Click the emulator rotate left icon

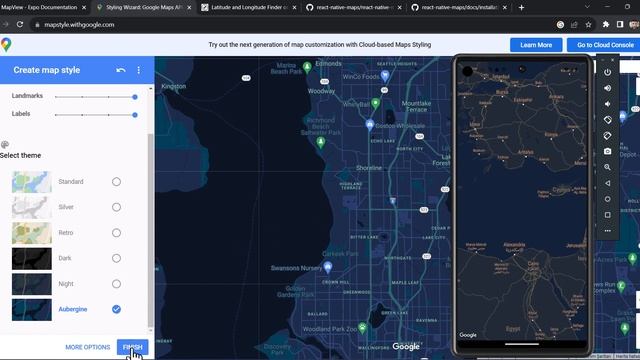pos(607,120)
